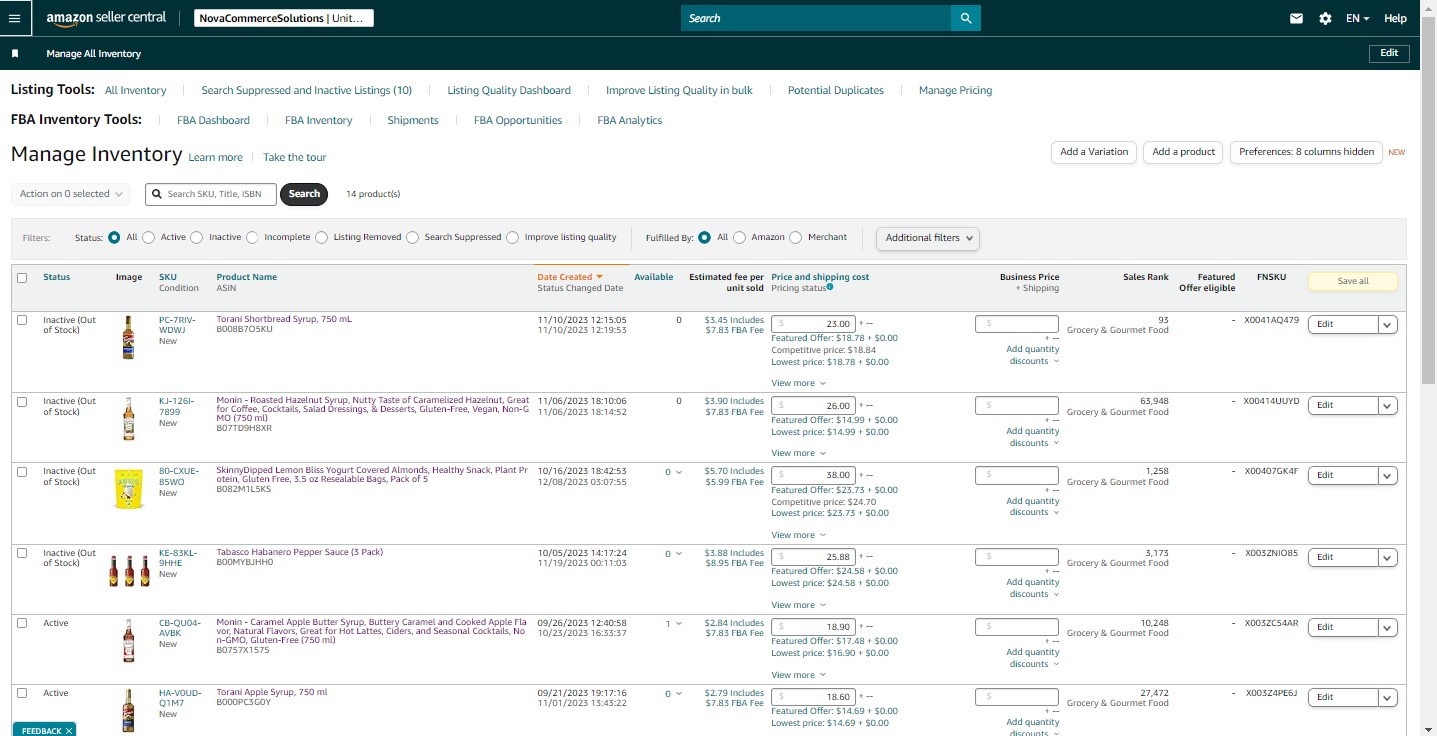
Task: Open SkinnyDipped Lemon Bliss Almonds product image
Action: [129, 489]
